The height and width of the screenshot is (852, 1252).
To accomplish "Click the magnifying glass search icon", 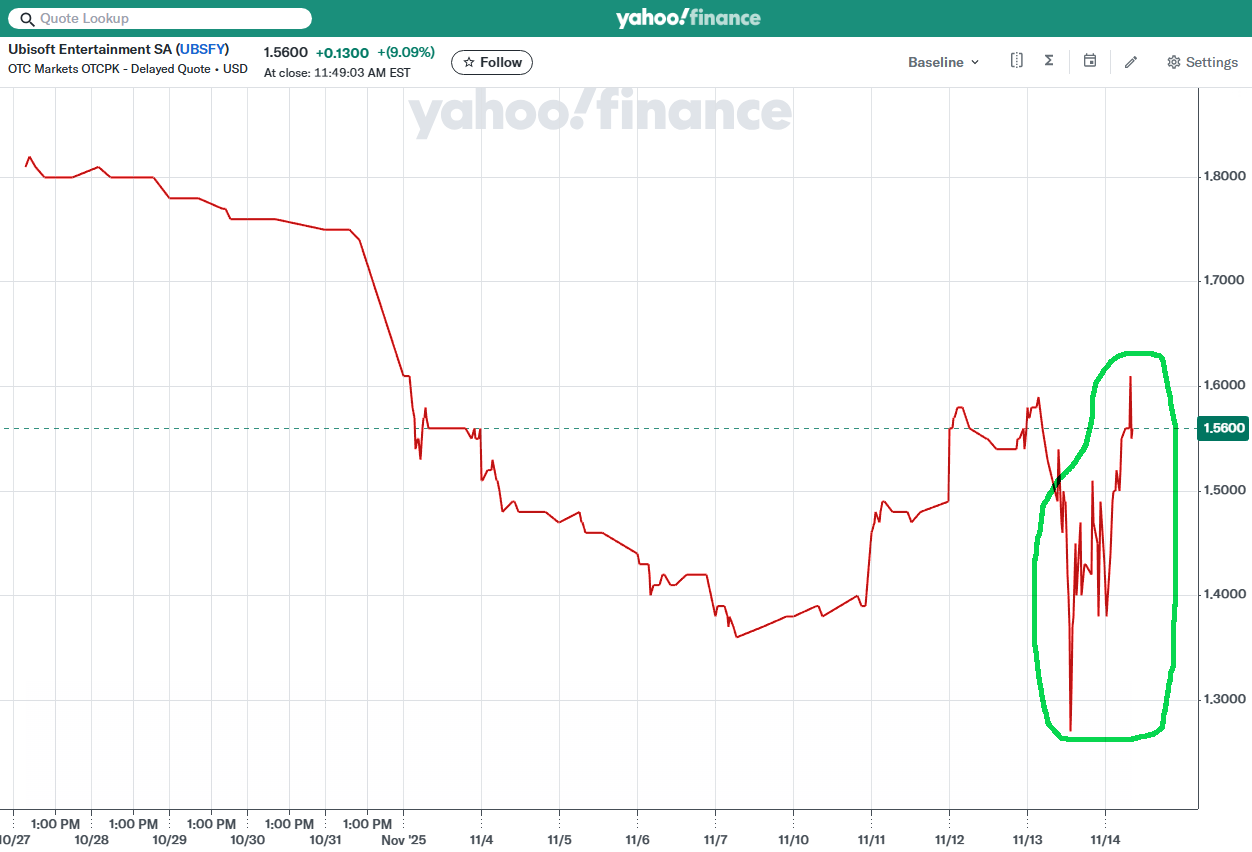I will [x=27, y=19].
